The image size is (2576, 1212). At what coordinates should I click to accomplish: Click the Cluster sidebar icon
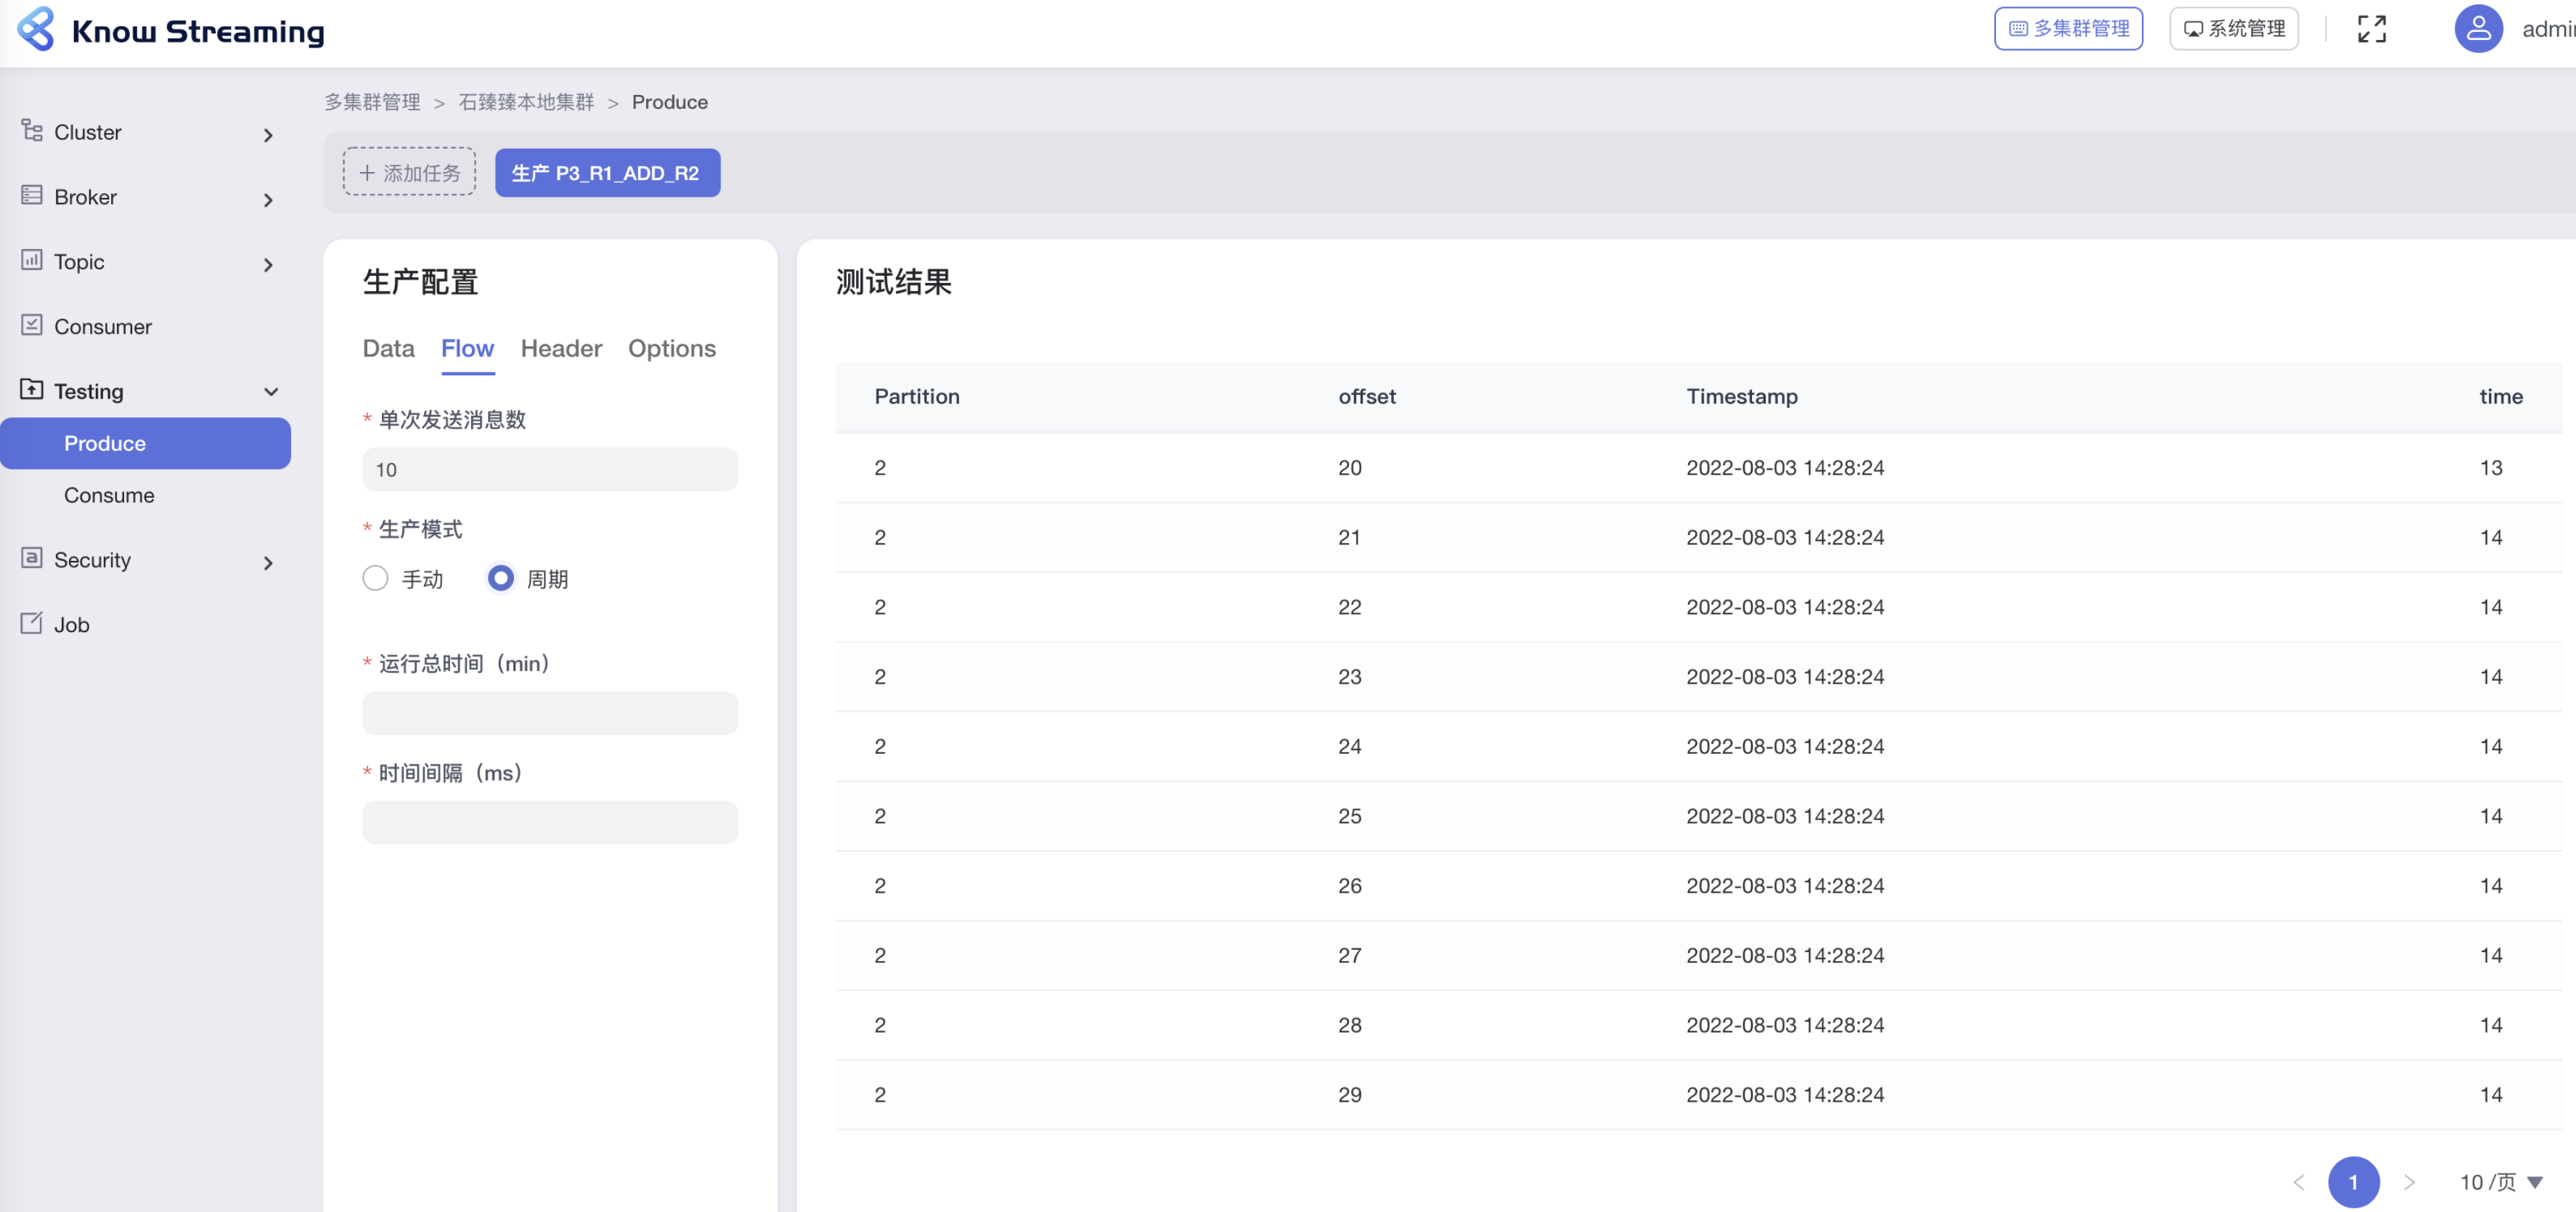32,131
